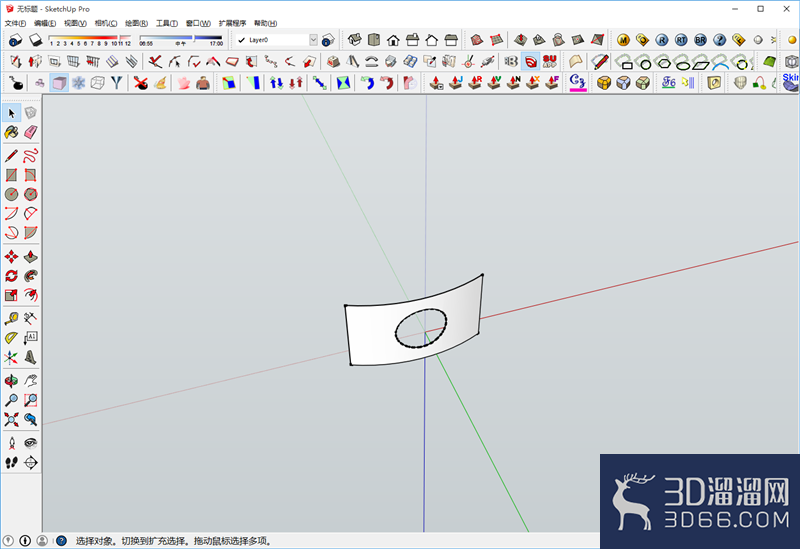
Task: Click the Zoom Extents tool
Action: pyautogui.click(x=11, y=419)
